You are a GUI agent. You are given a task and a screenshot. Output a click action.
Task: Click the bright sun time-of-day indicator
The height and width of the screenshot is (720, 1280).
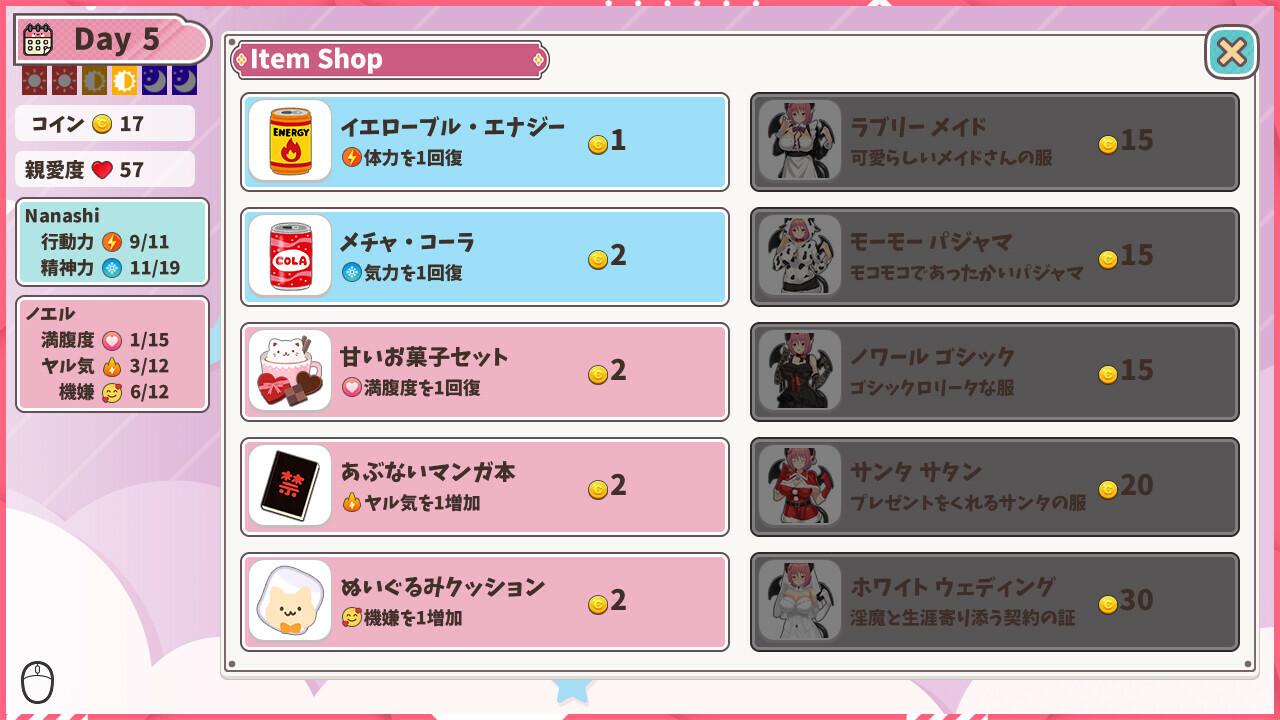coord(125,81)
